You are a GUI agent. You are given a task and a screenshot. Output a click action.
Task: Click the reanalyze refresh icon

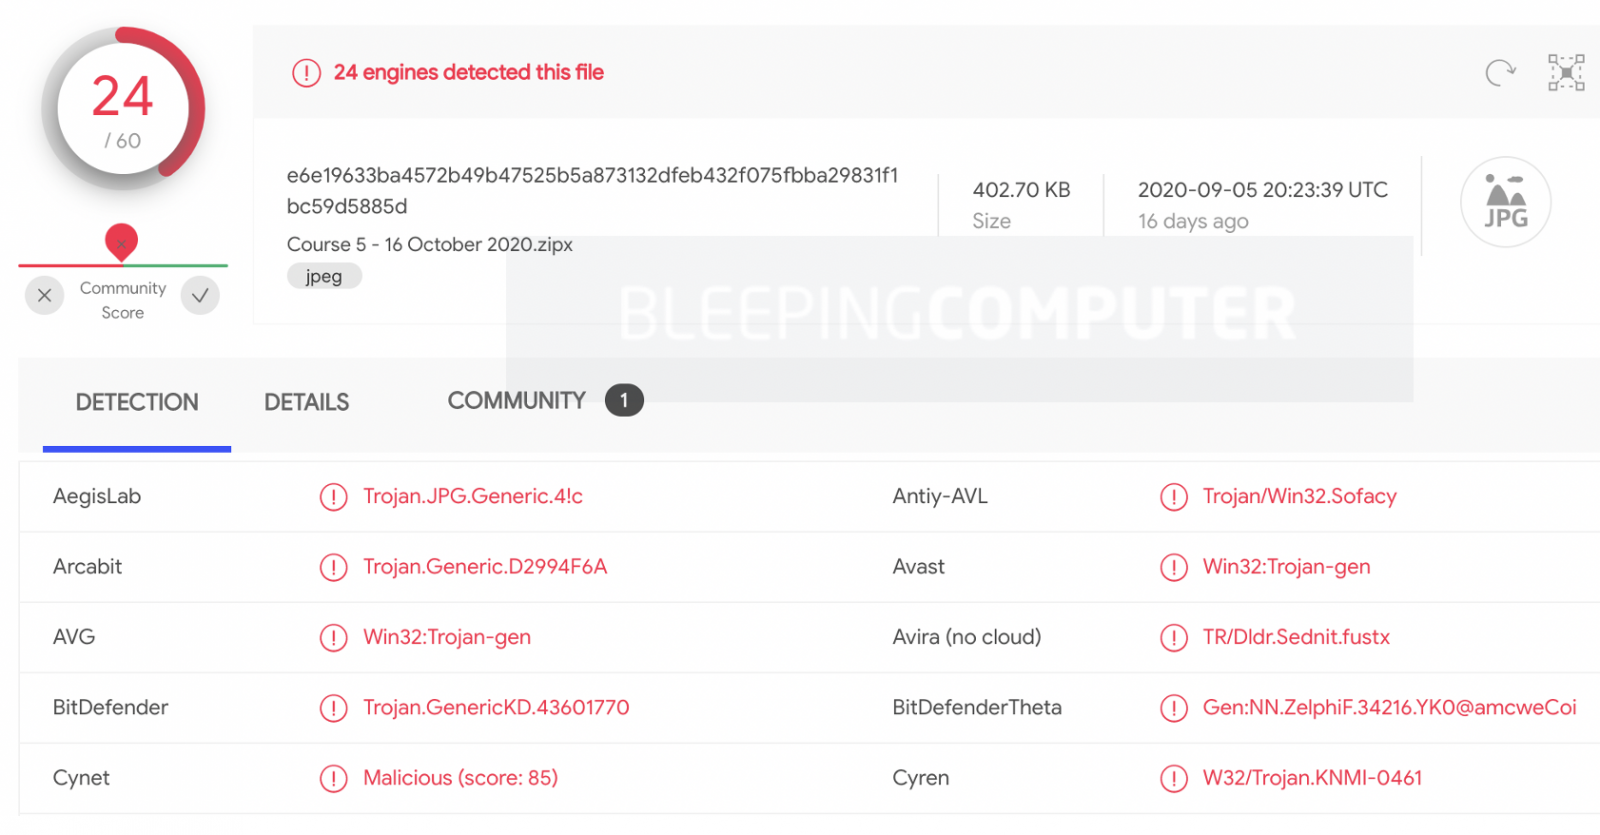[1500, 73]
